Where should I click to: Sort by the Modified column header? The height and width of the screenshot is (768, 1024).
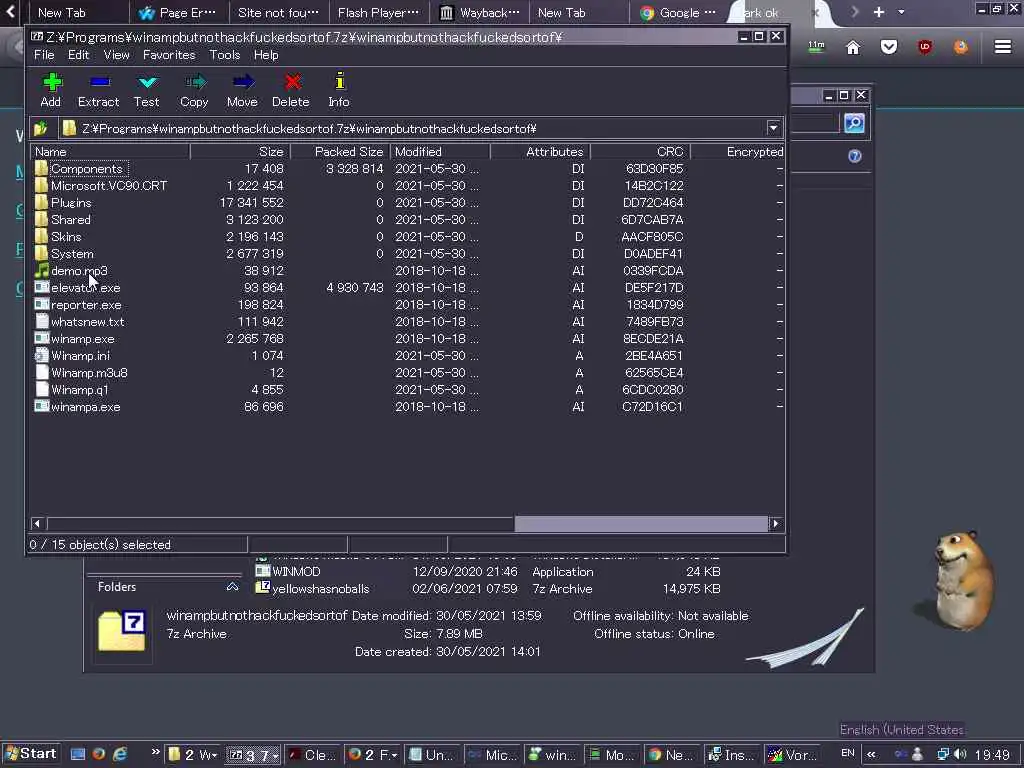pyautogui.click(x=440, y=152)
